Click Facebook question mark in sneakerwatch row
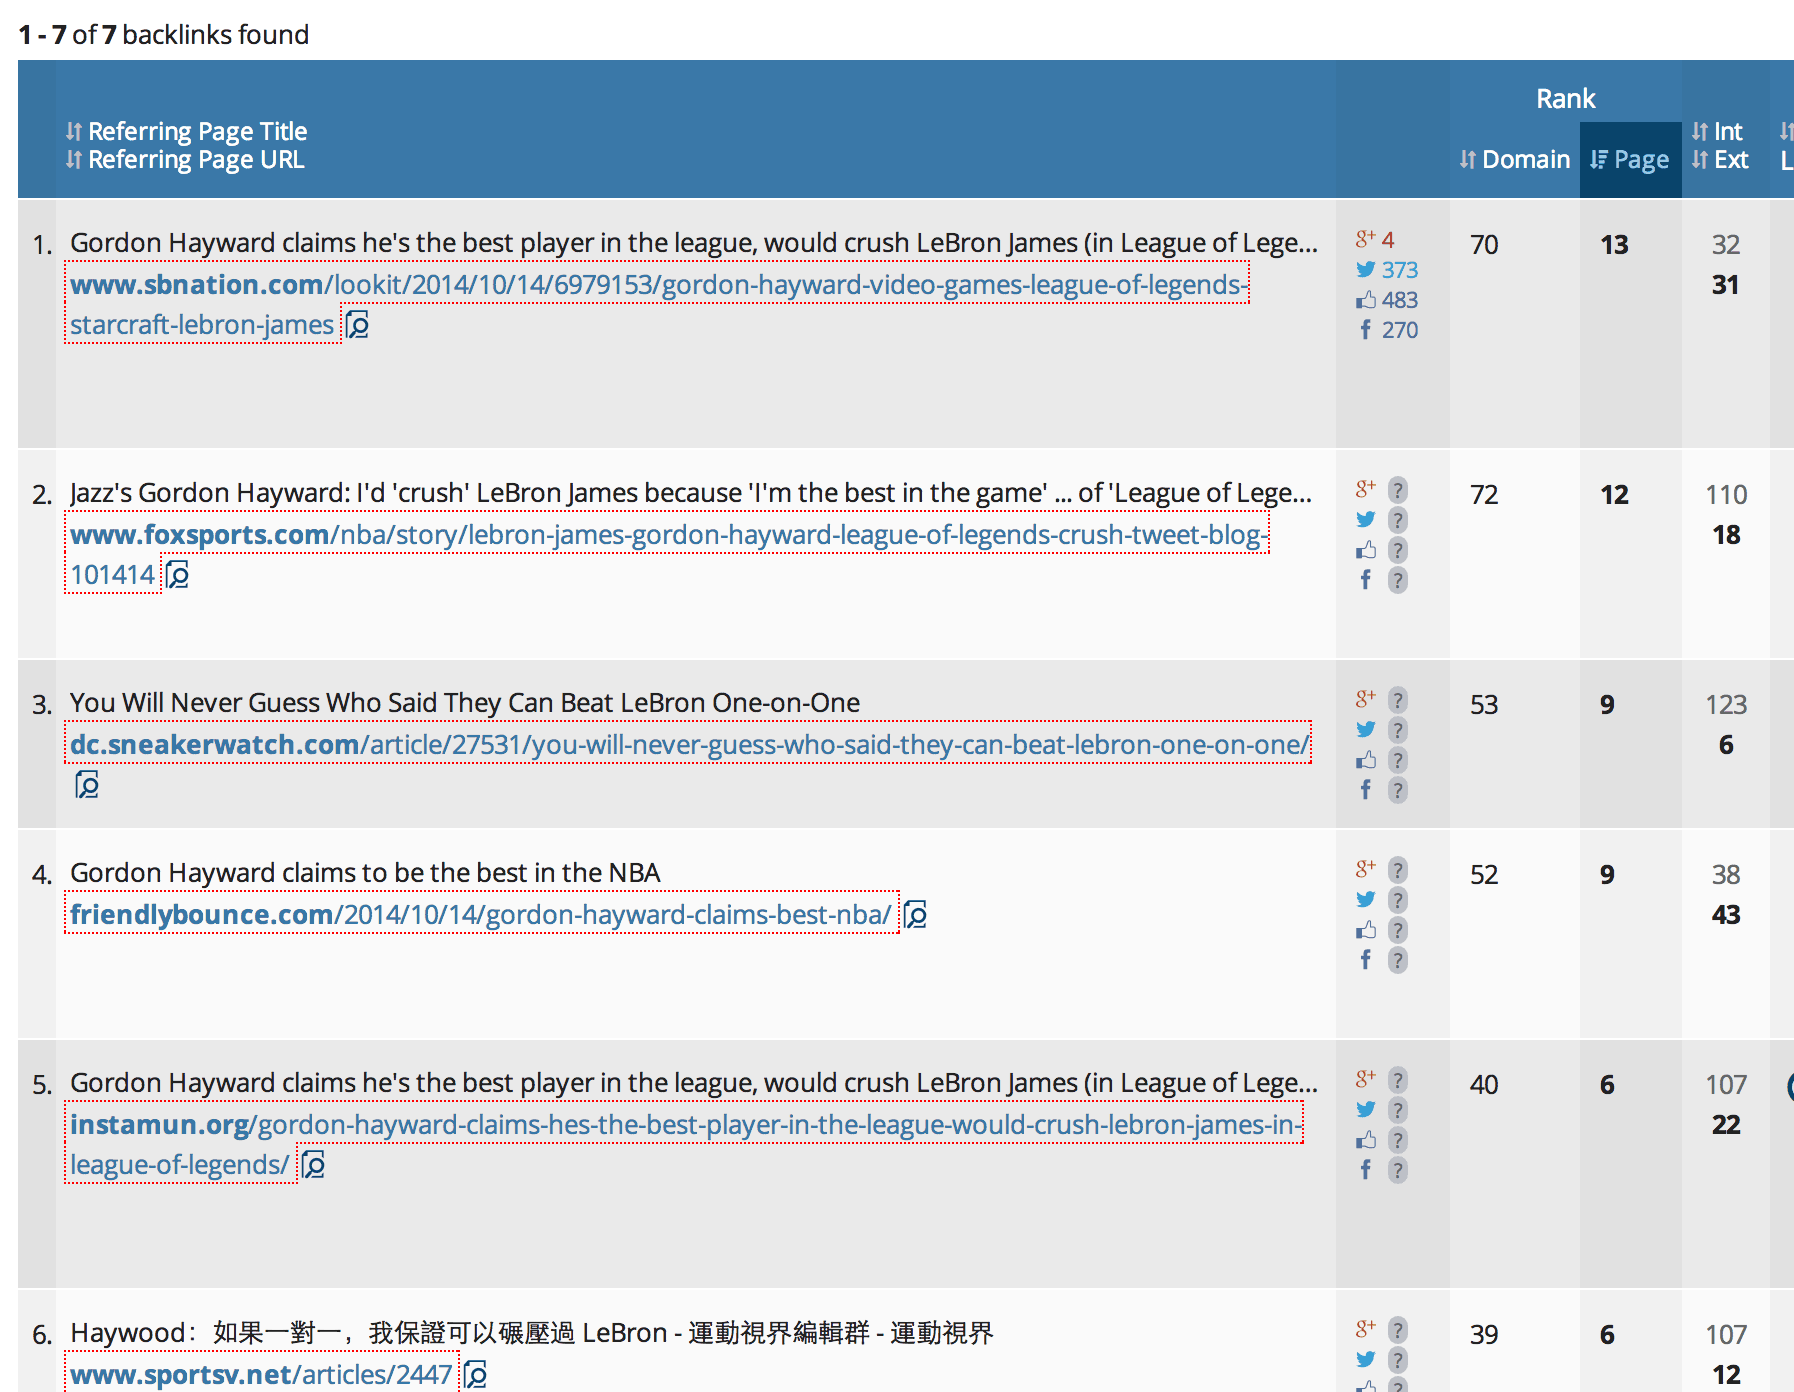The image size is (1794, 1392). 1398,790
